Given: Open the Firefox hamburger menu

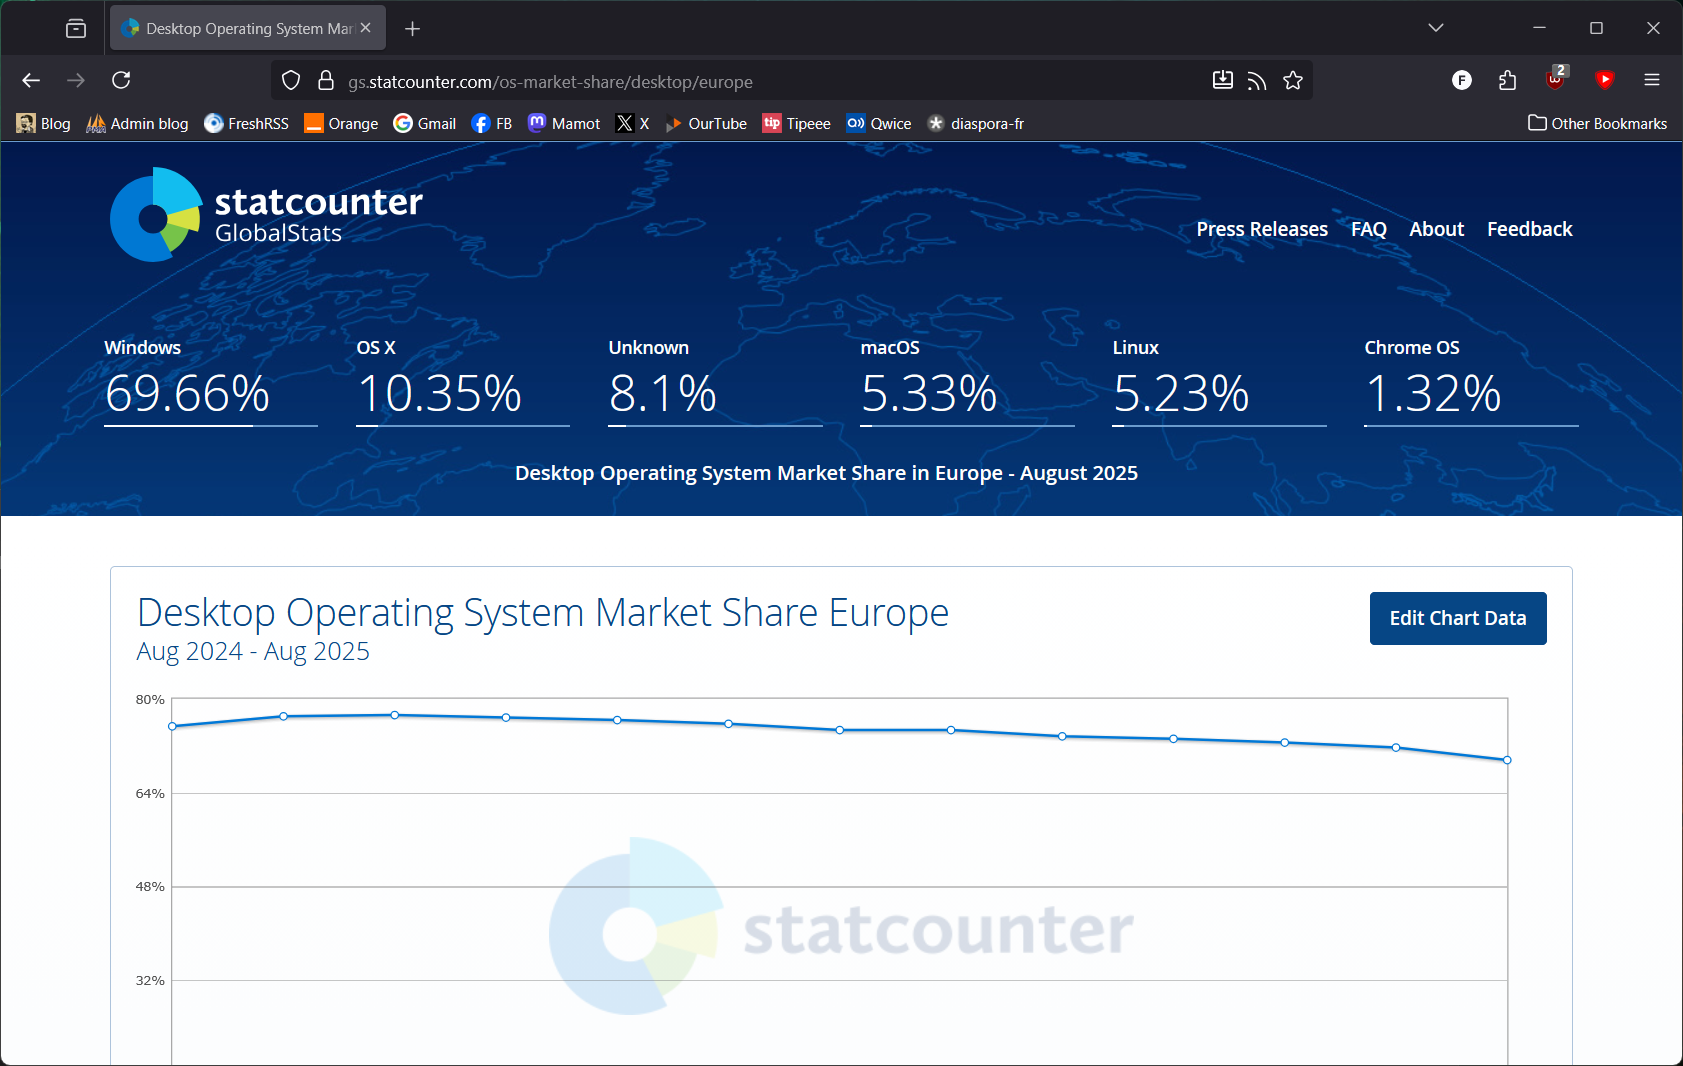Looking at the screenshot, I should (1652, 80).
